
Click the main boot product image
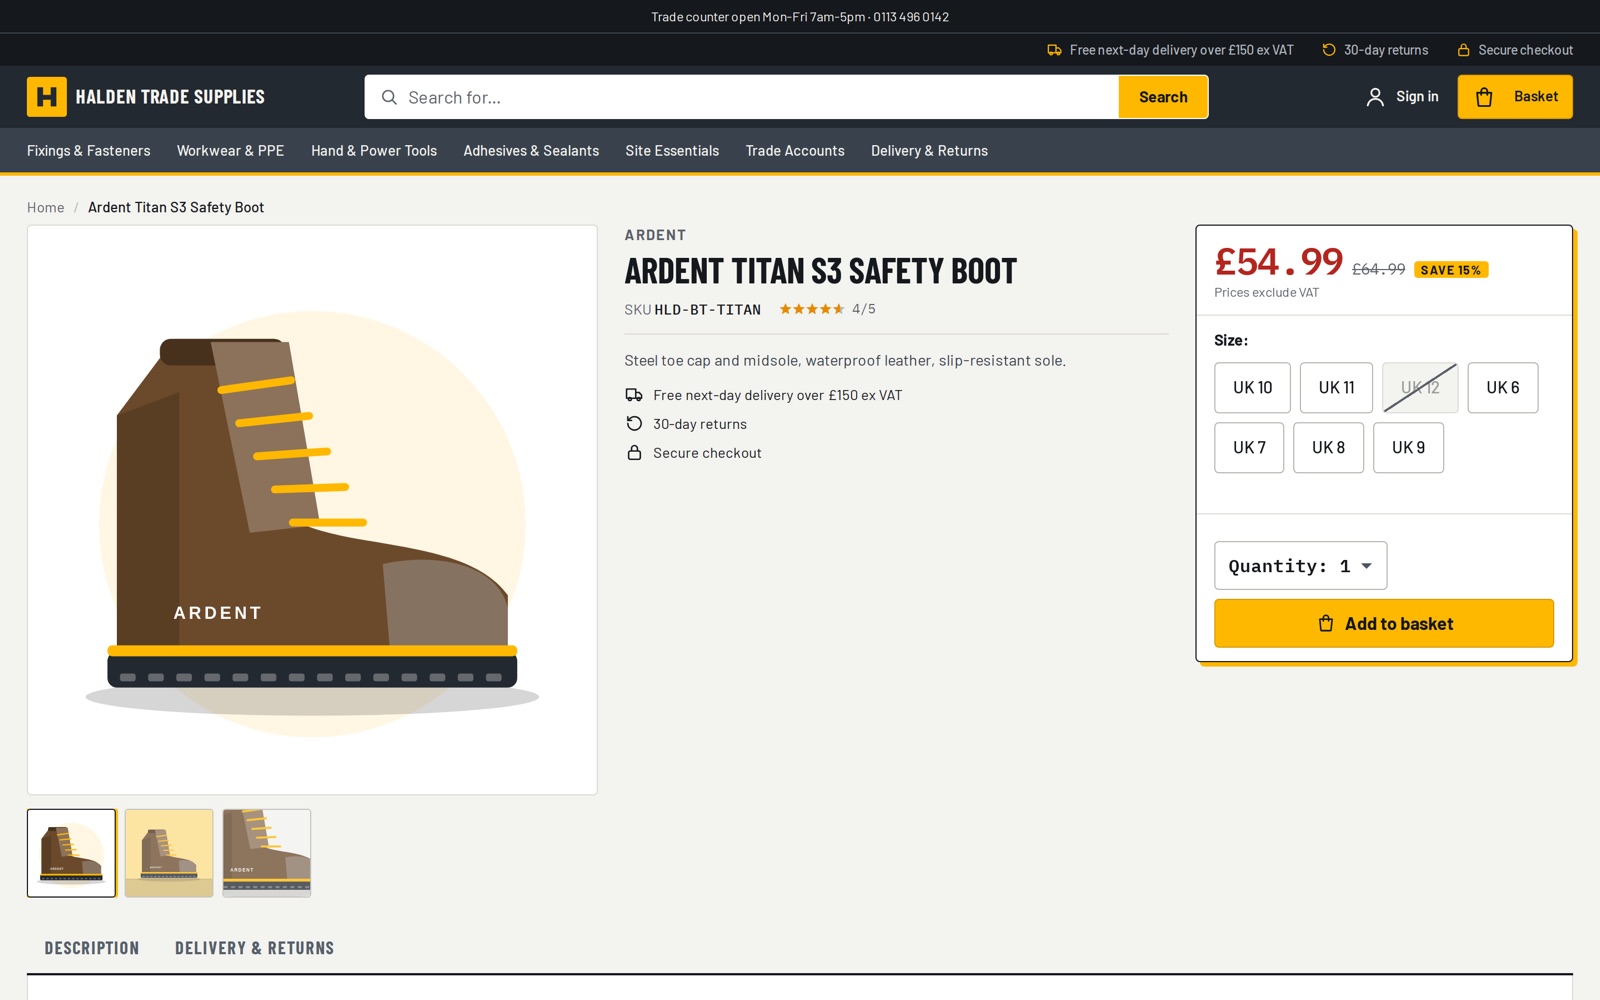tap(312, 510)
